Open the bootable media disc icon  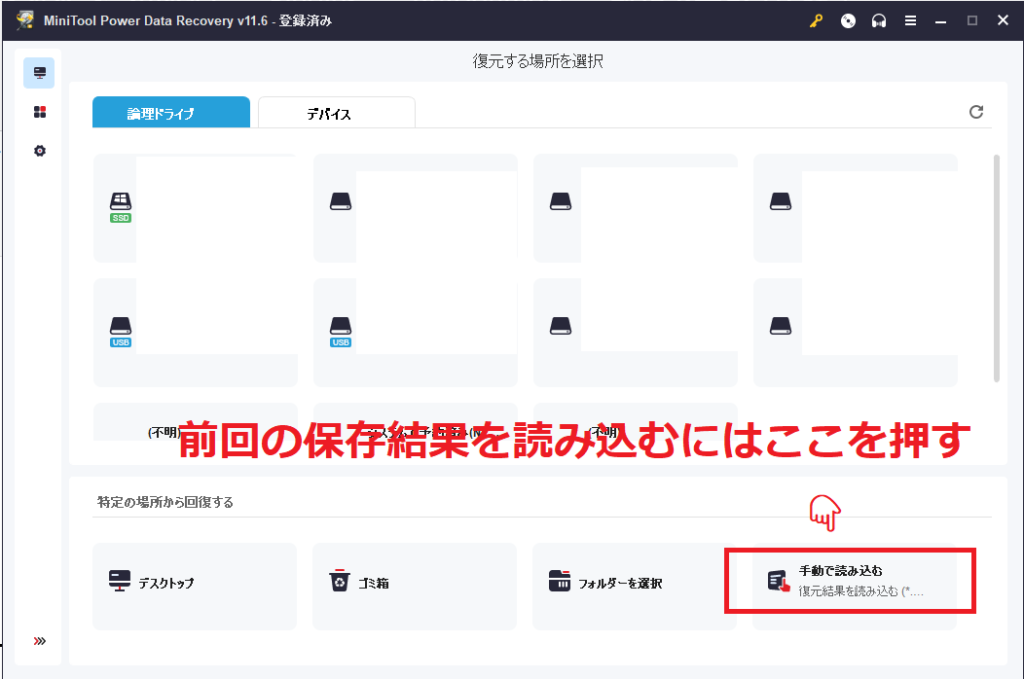[x=848, y=21]
